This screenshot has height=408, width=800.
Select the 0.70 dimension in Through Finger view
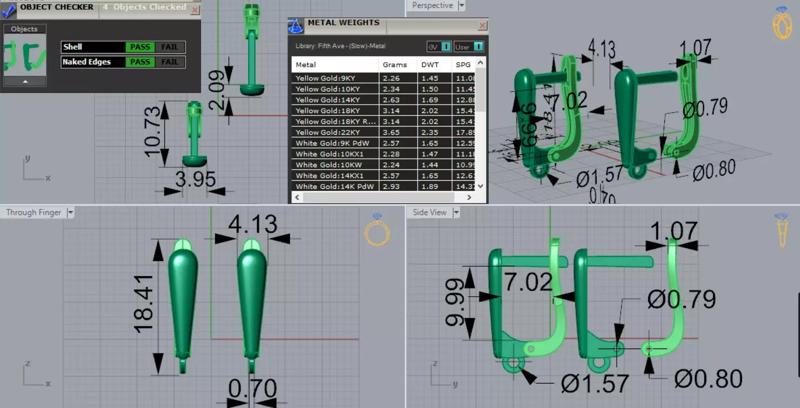(x=253, y=389)
